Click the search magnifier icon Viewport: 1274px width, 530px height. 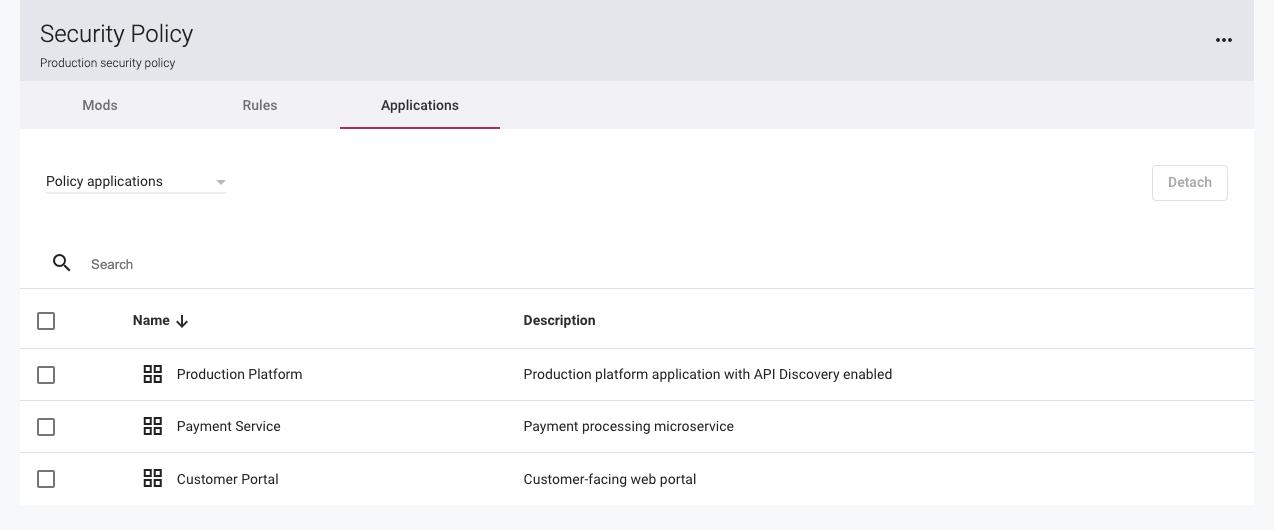coord(62,263)
